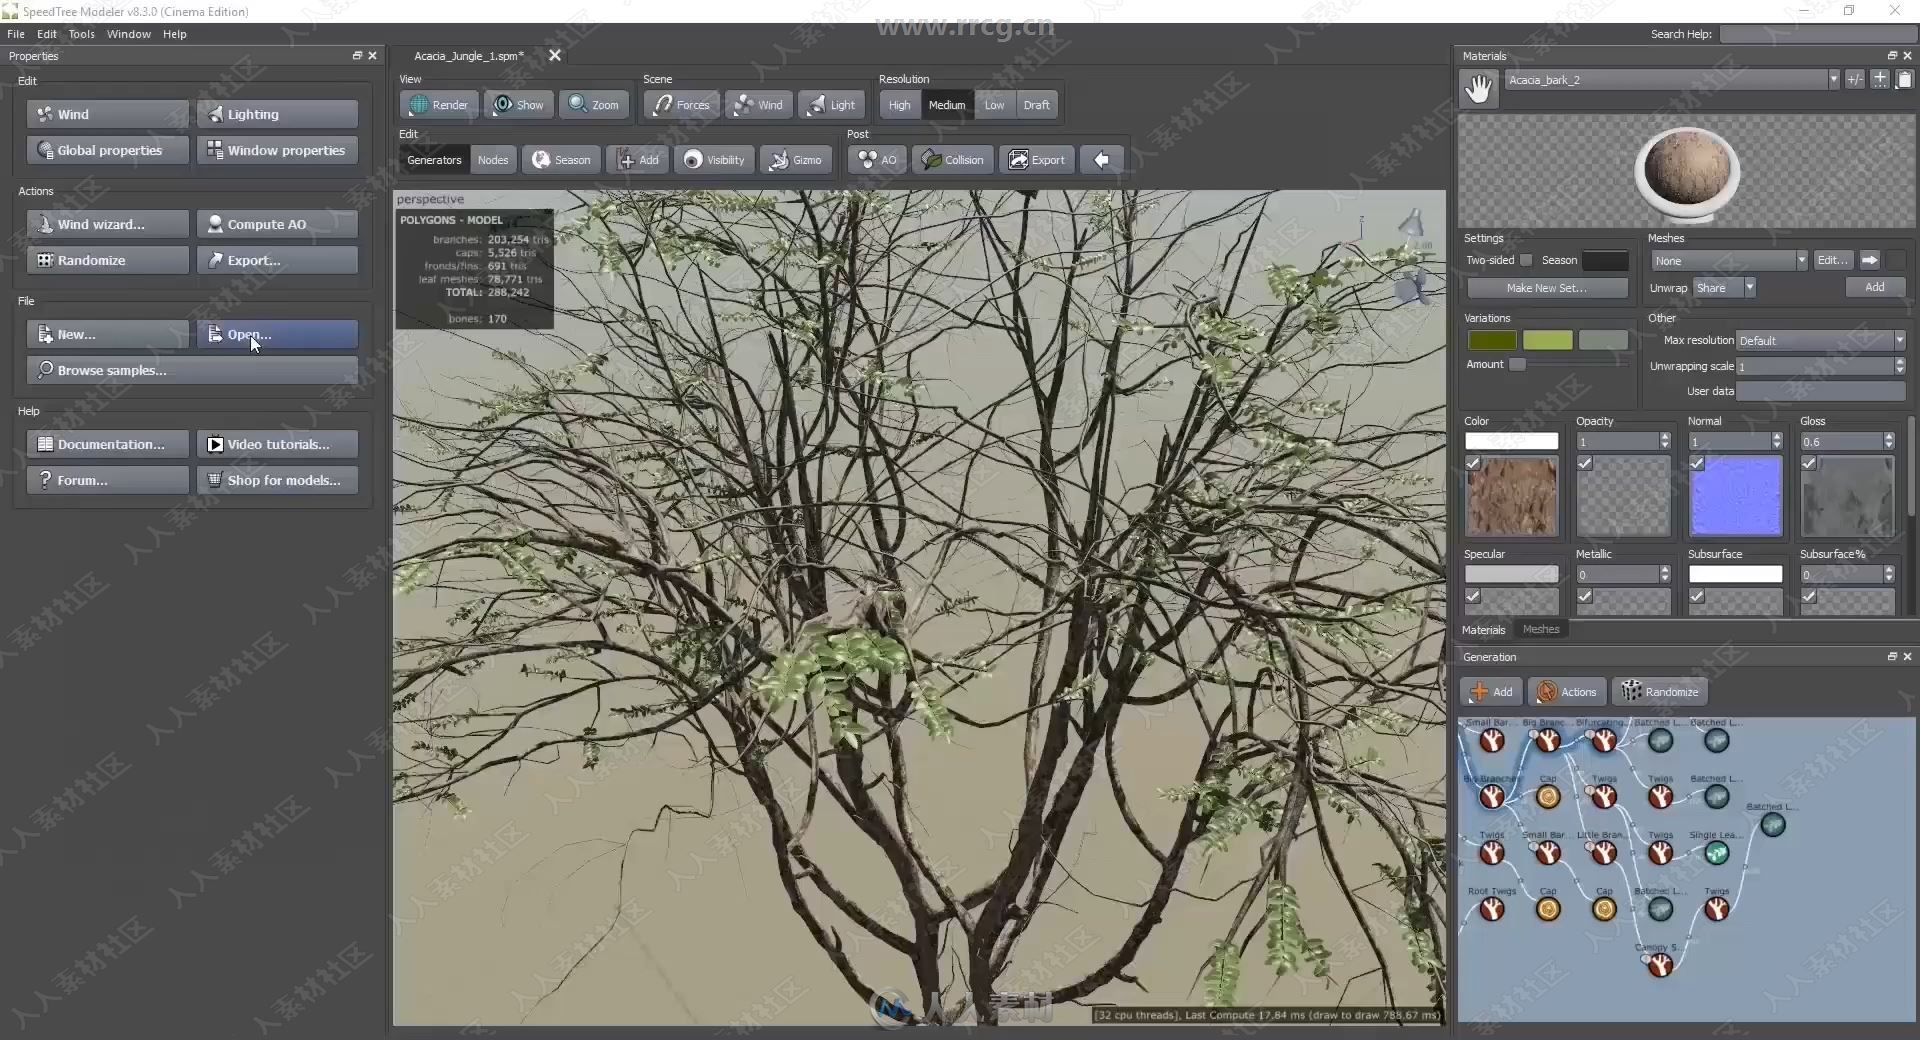Click the Opacity value stepper arrows
This screenshot has height=1040, width=1920.
[1664, 441]
